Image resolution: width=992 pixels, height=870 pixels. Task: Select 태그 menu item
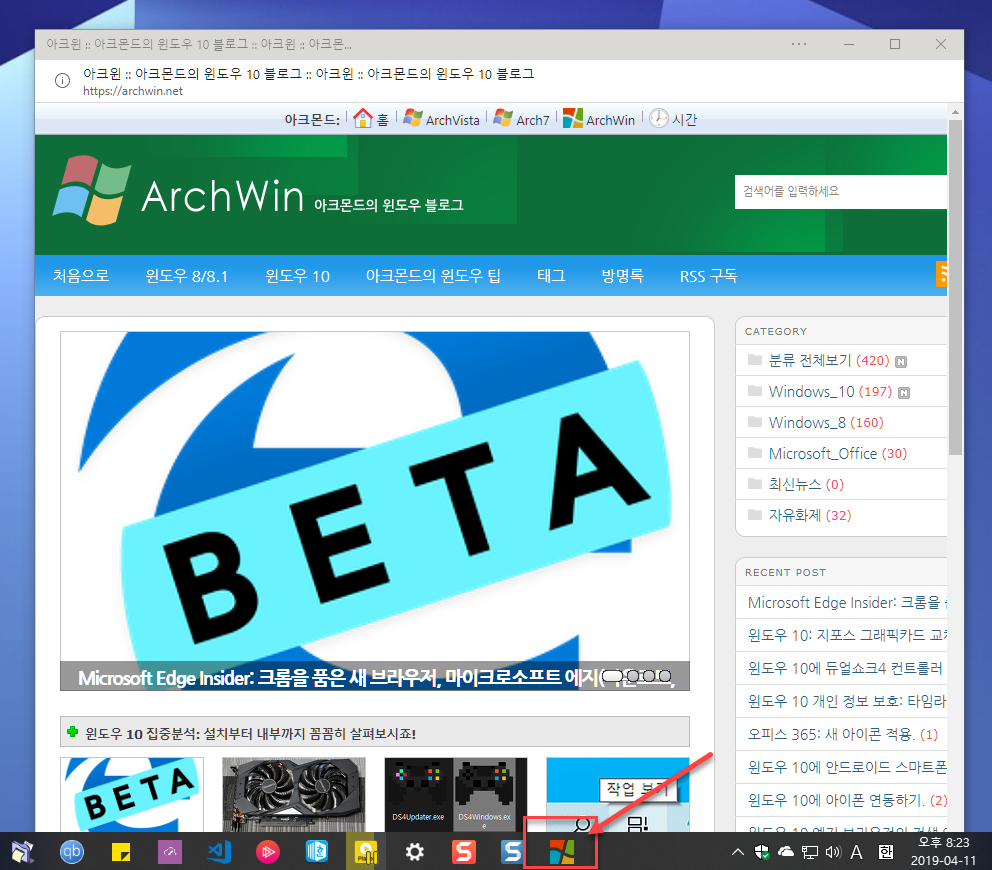[x=551, y=276]
